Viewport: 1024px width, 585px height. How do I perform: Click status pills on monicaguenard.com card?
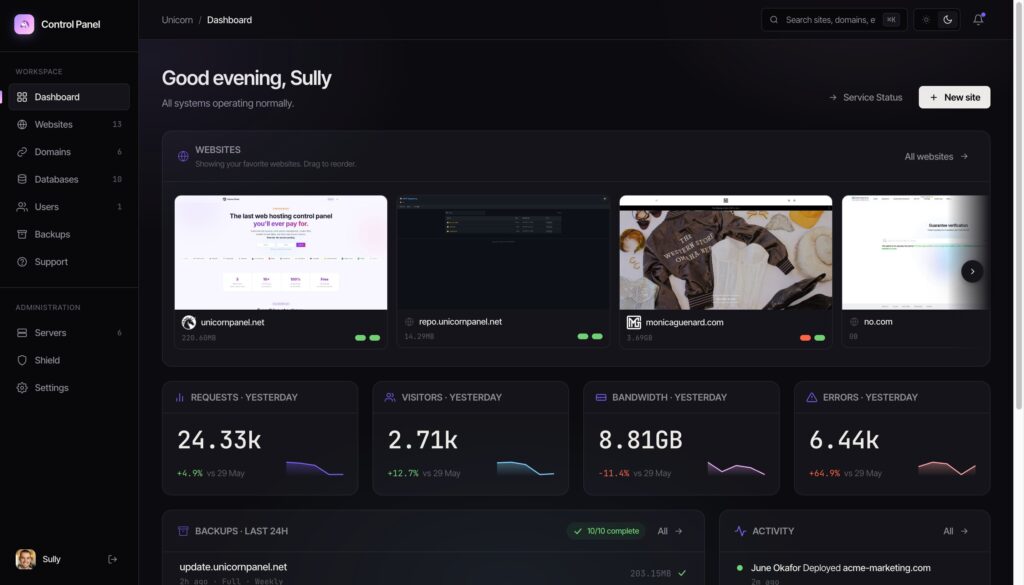[812, 338]
